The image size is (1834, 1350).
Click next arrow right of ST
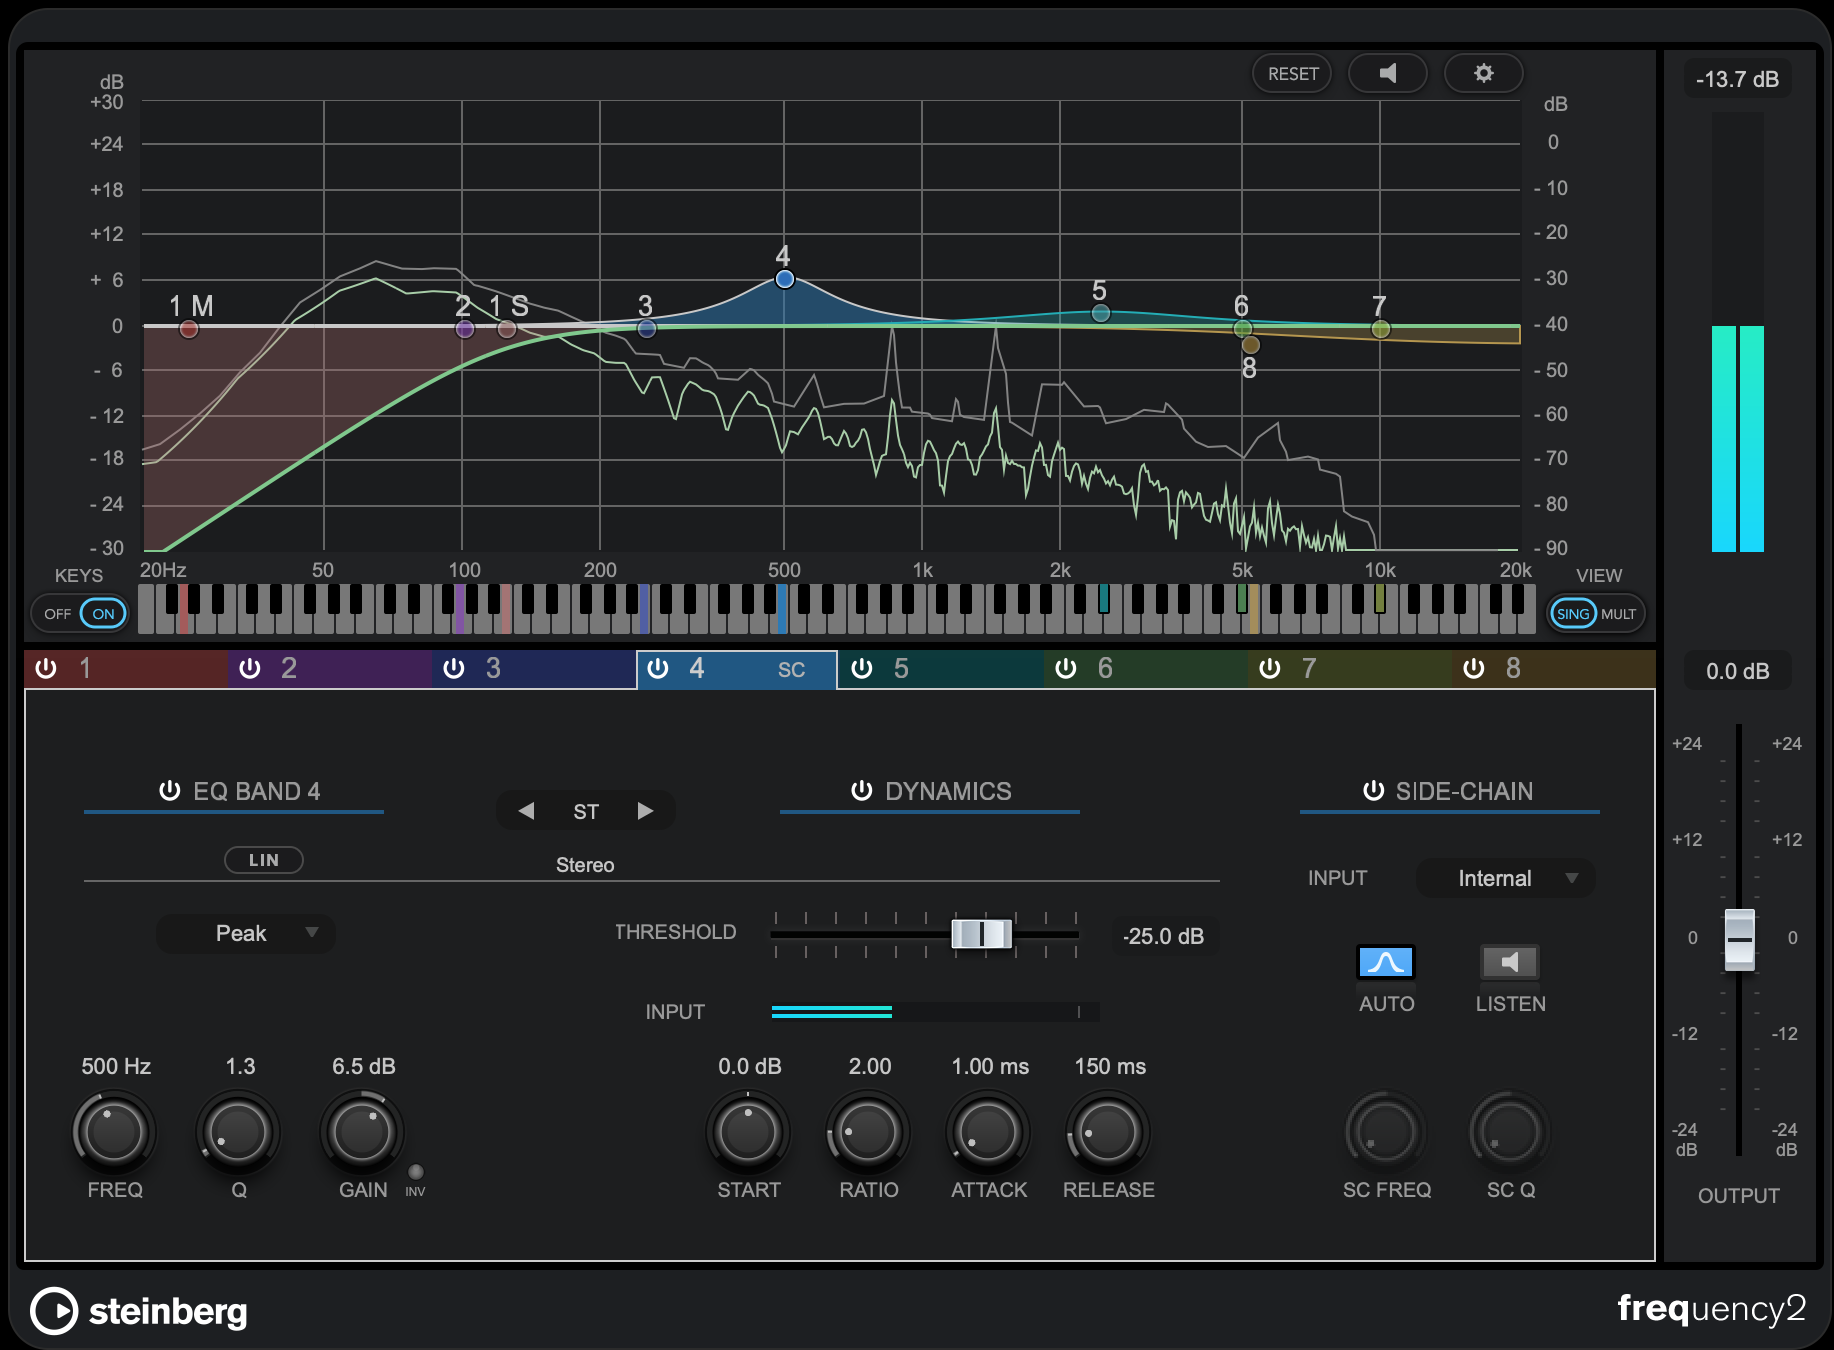[645, 811]
